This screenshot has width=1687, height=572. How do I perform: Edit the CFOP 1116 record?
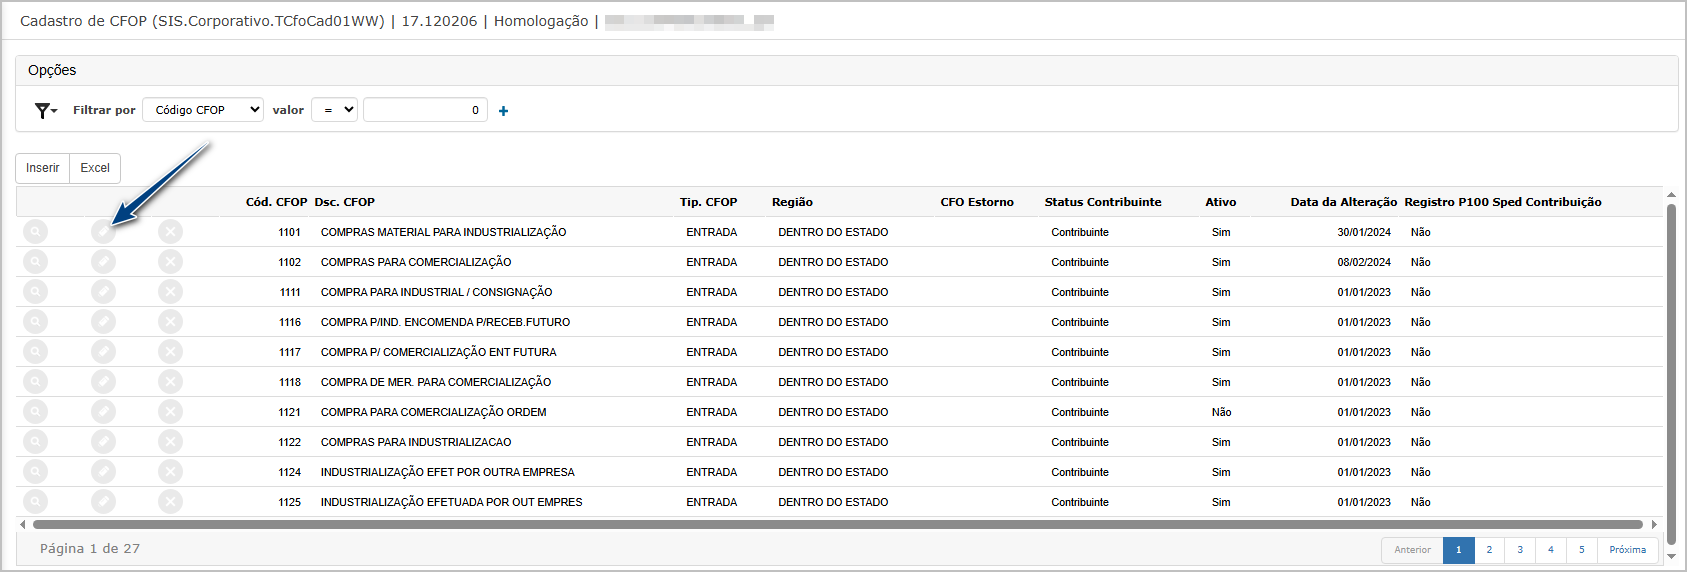(103, 322)
